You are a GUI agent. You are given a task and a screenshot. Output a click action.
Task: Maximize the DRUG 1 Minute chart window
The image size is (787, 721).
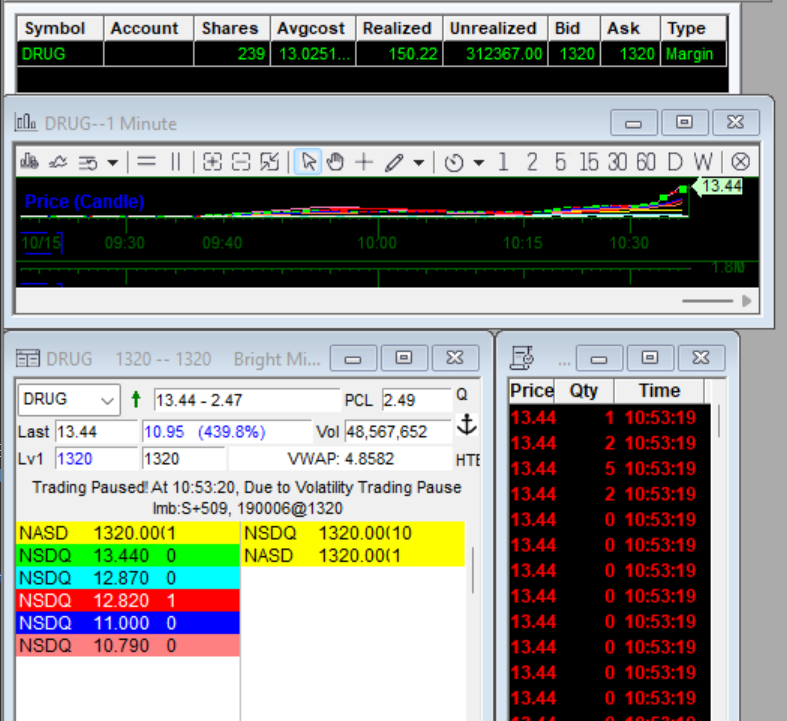685,122
